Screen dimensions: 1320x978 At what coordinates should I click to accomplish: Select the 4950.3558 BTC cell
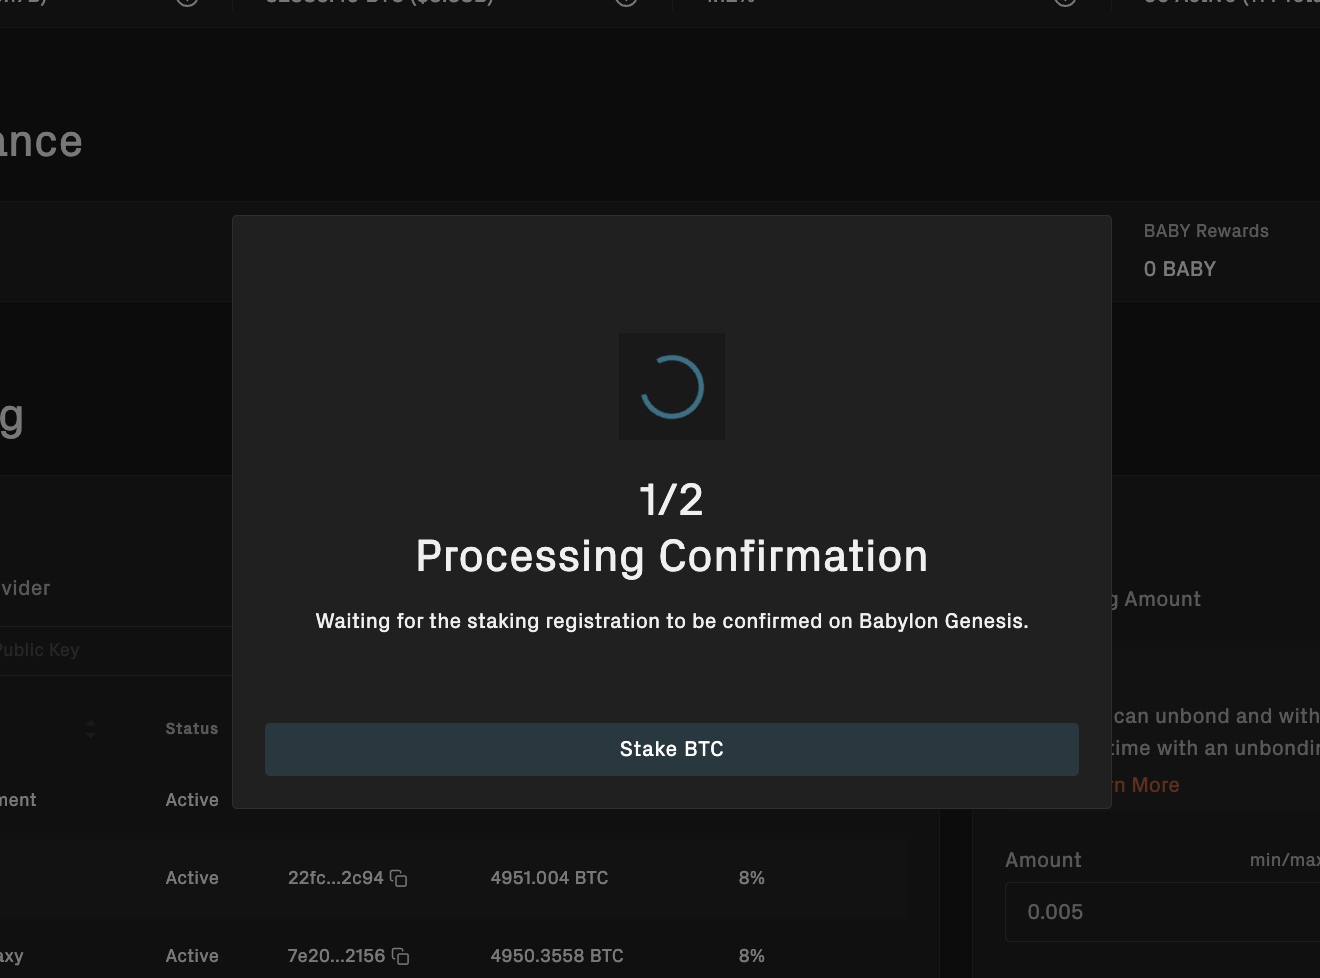coord(557,956)
